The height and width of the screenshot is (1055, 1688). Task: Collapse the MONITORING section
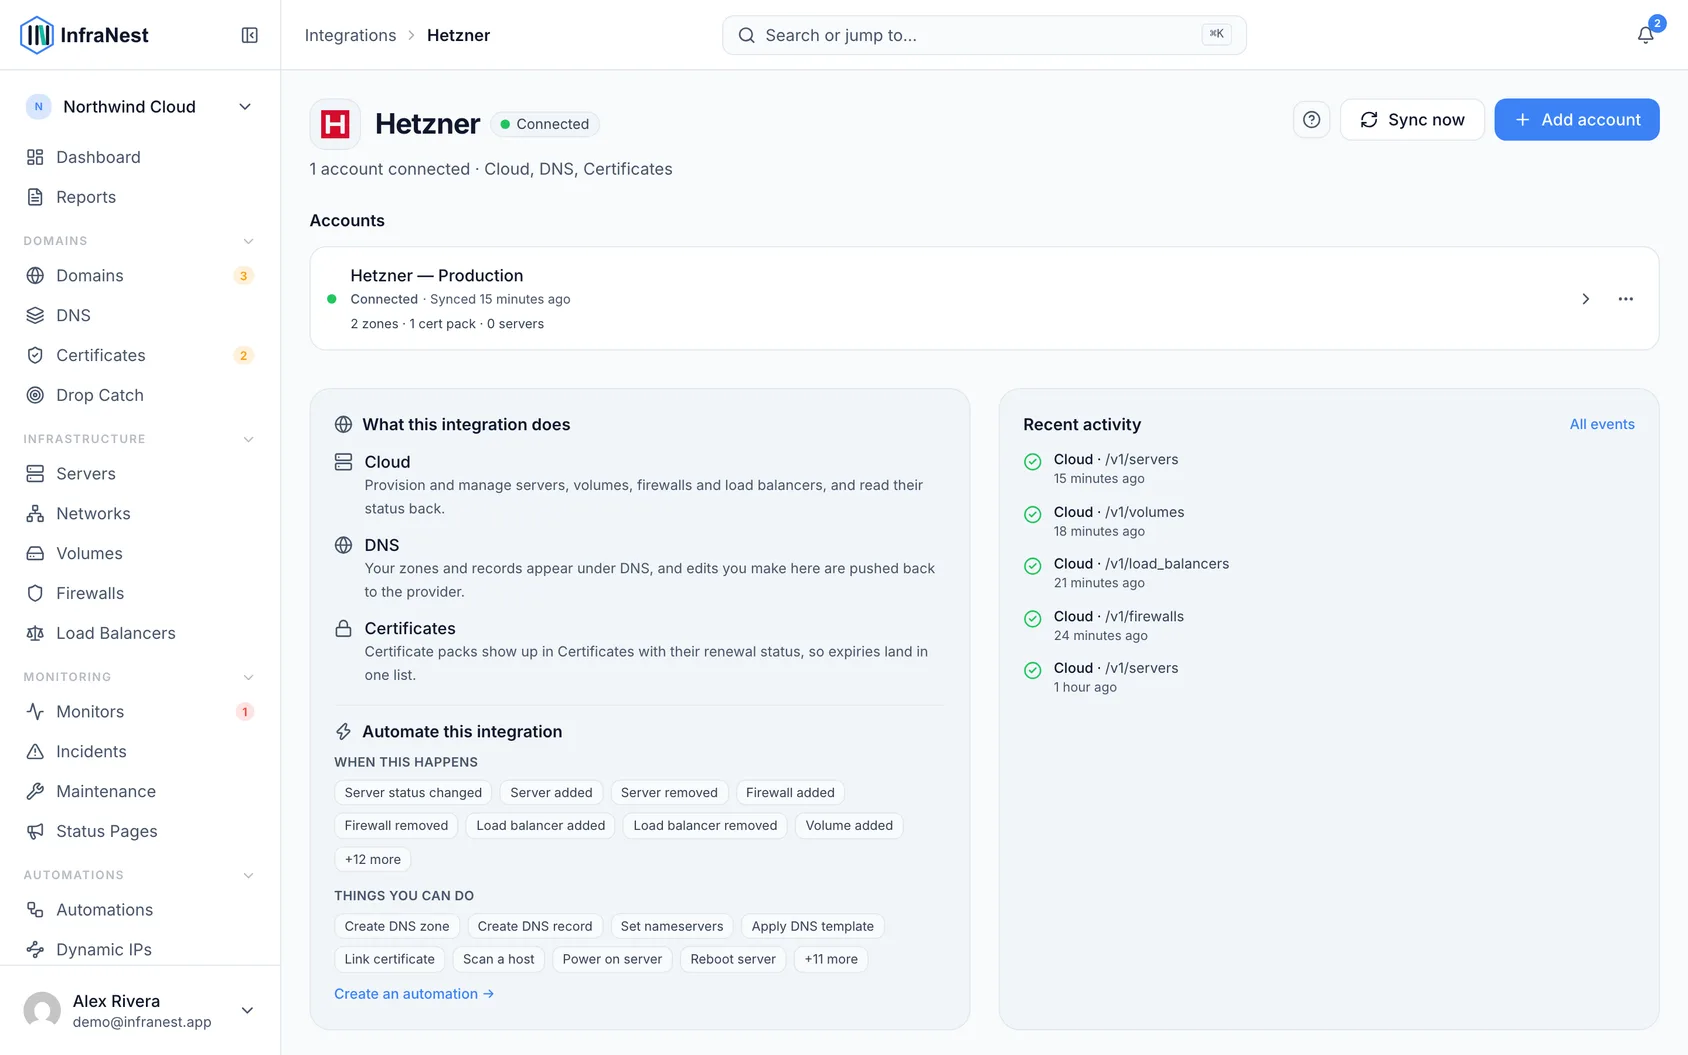[248, 677]
